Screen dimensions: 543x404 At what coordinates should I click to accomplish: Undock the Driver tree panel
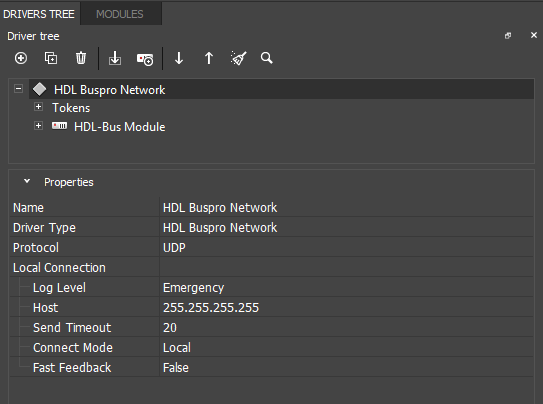[x=508, y=36]
